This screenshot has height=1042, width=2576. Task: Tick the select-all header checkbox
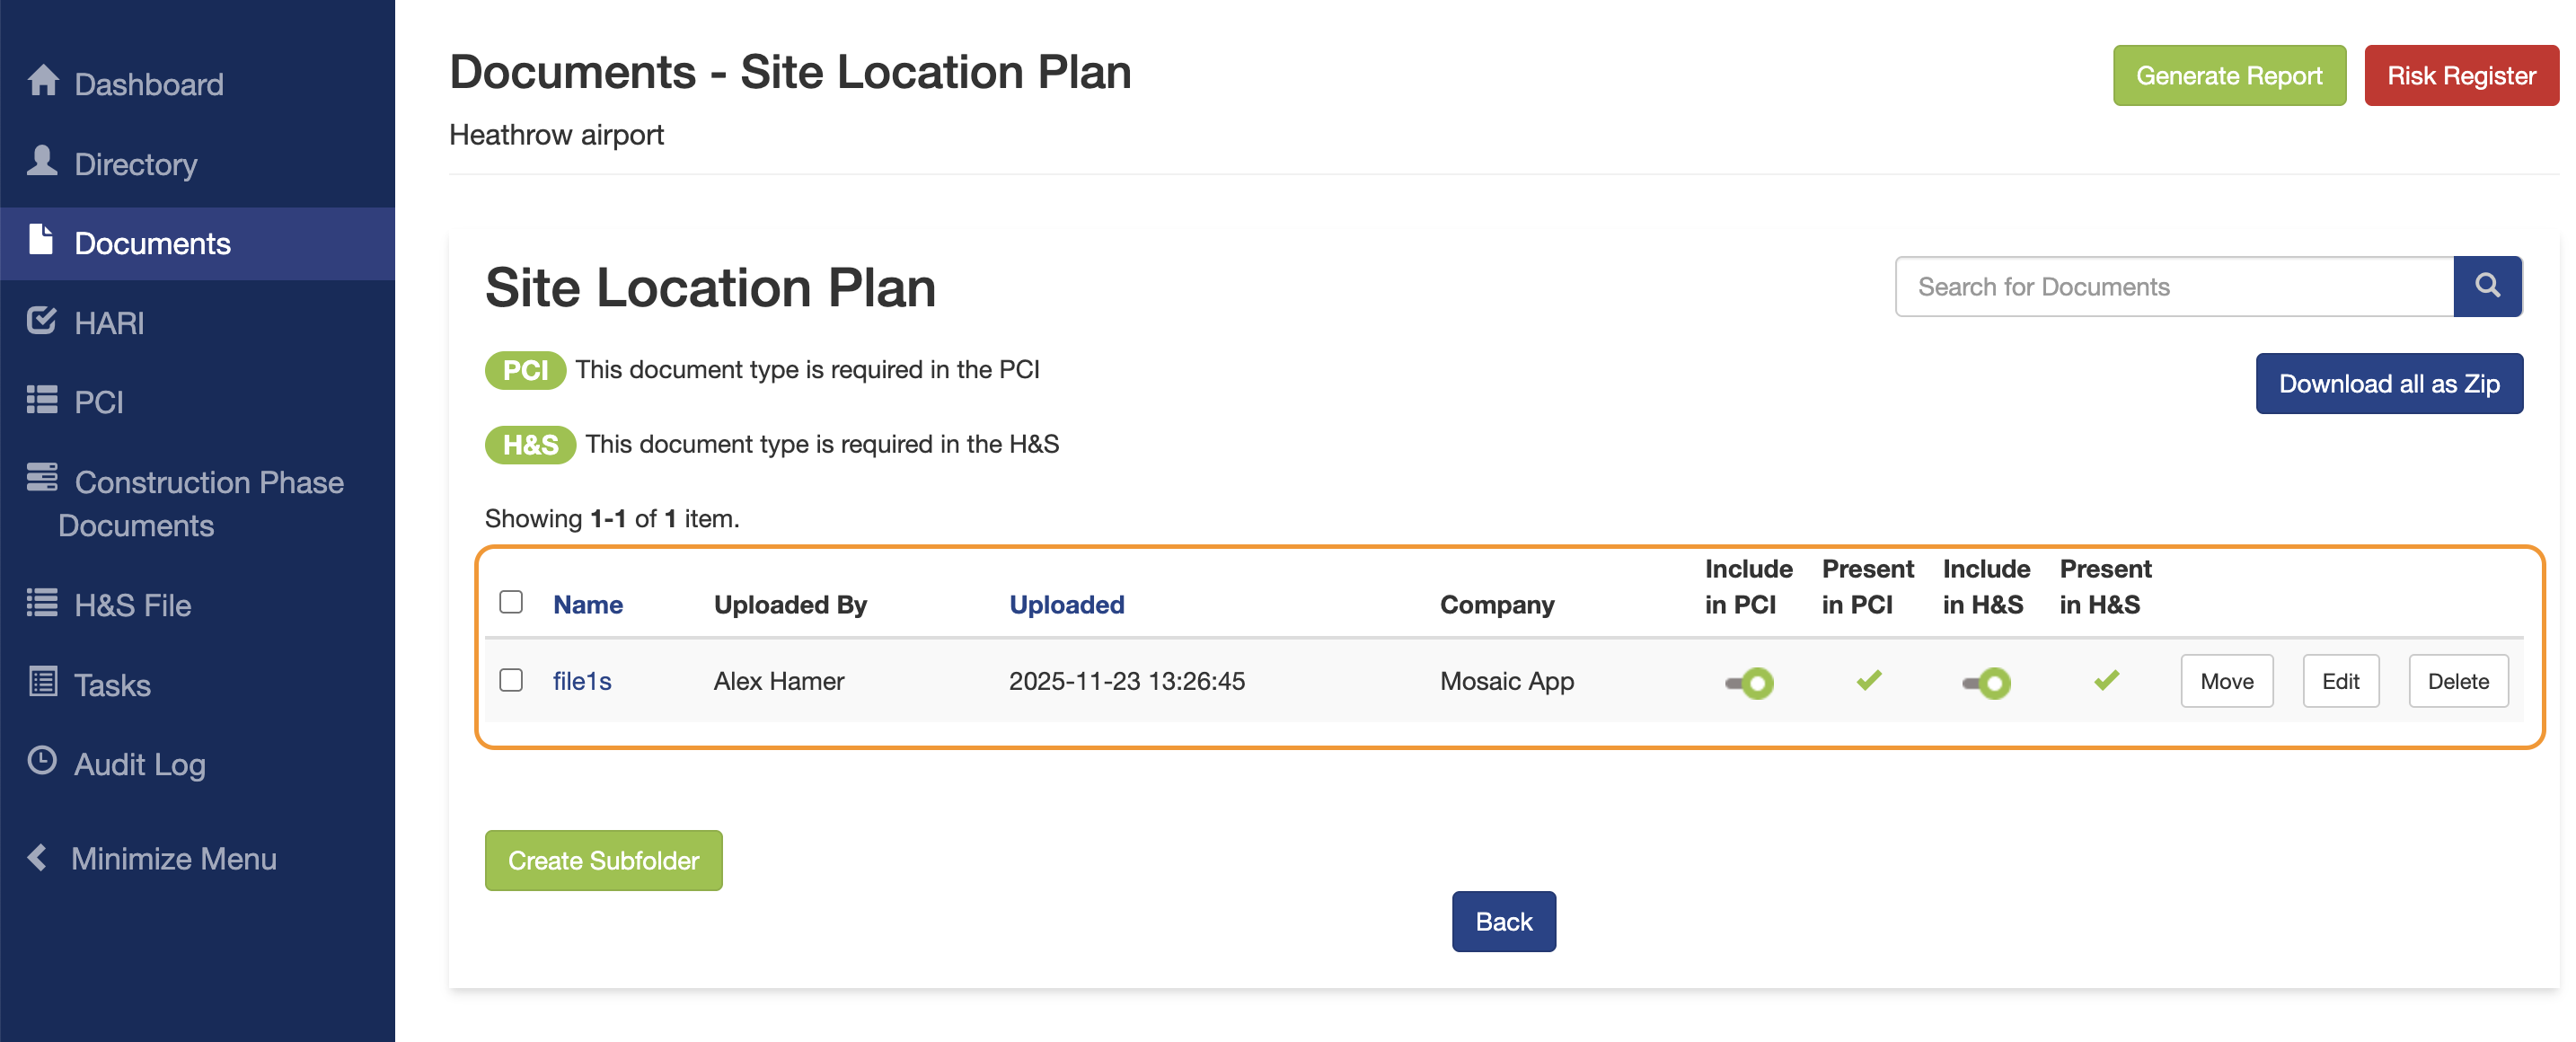click(511, 602)
